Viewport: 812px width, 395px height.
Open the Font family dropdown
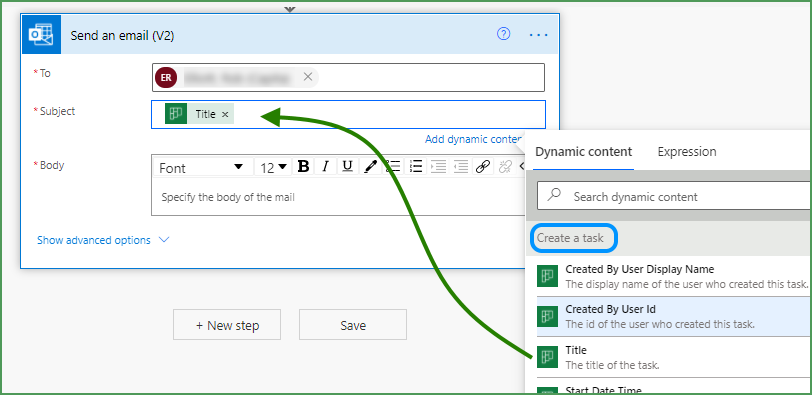tap(203, 167)
